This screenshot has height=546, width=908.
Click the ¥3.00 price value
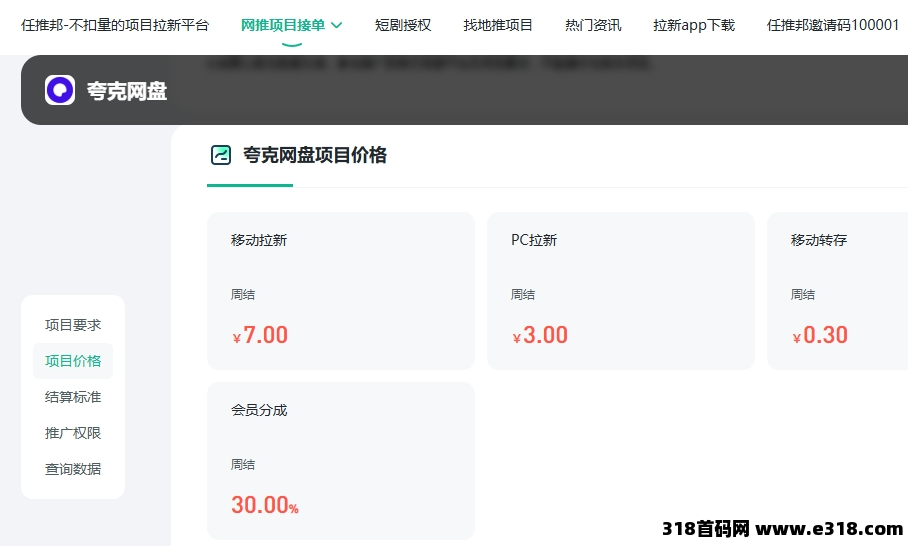[540, 335]
